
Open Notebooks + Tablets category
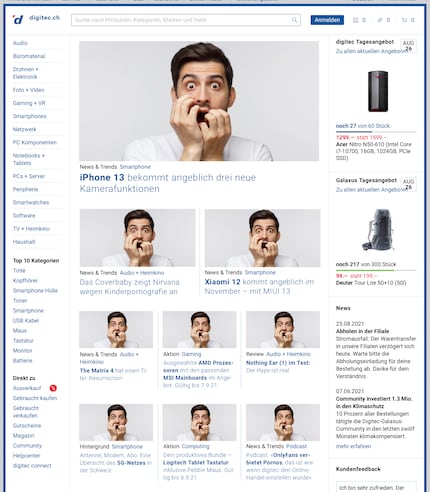pos(29,159)
